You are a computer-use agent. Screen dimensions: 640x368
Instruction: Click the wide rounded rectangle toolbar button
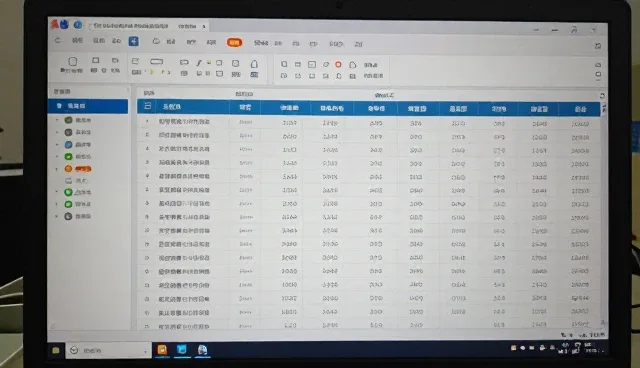pos(156,62)
